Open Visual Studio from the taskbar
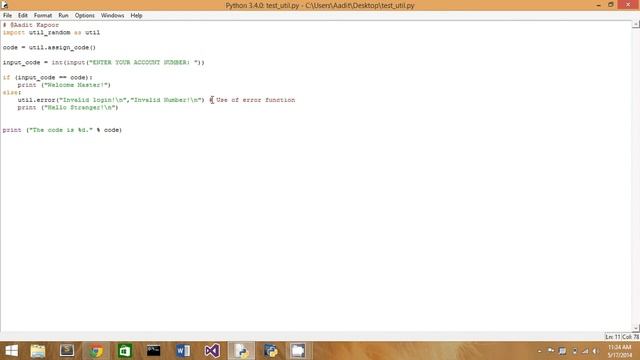Screen dimensions: 640x360 pos(212,351)
